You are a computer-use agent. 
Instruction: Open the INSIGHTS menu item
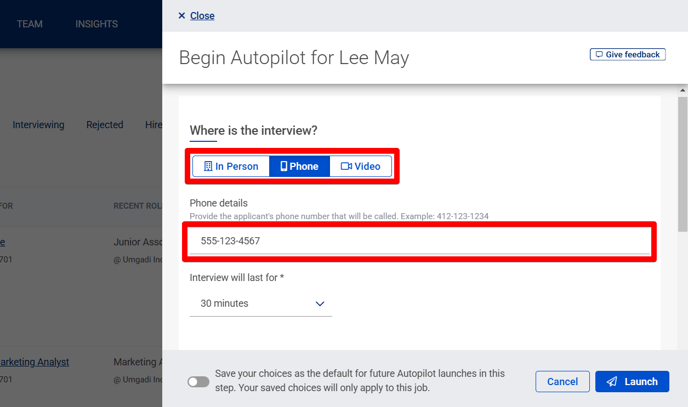click(x=97, y=24)
